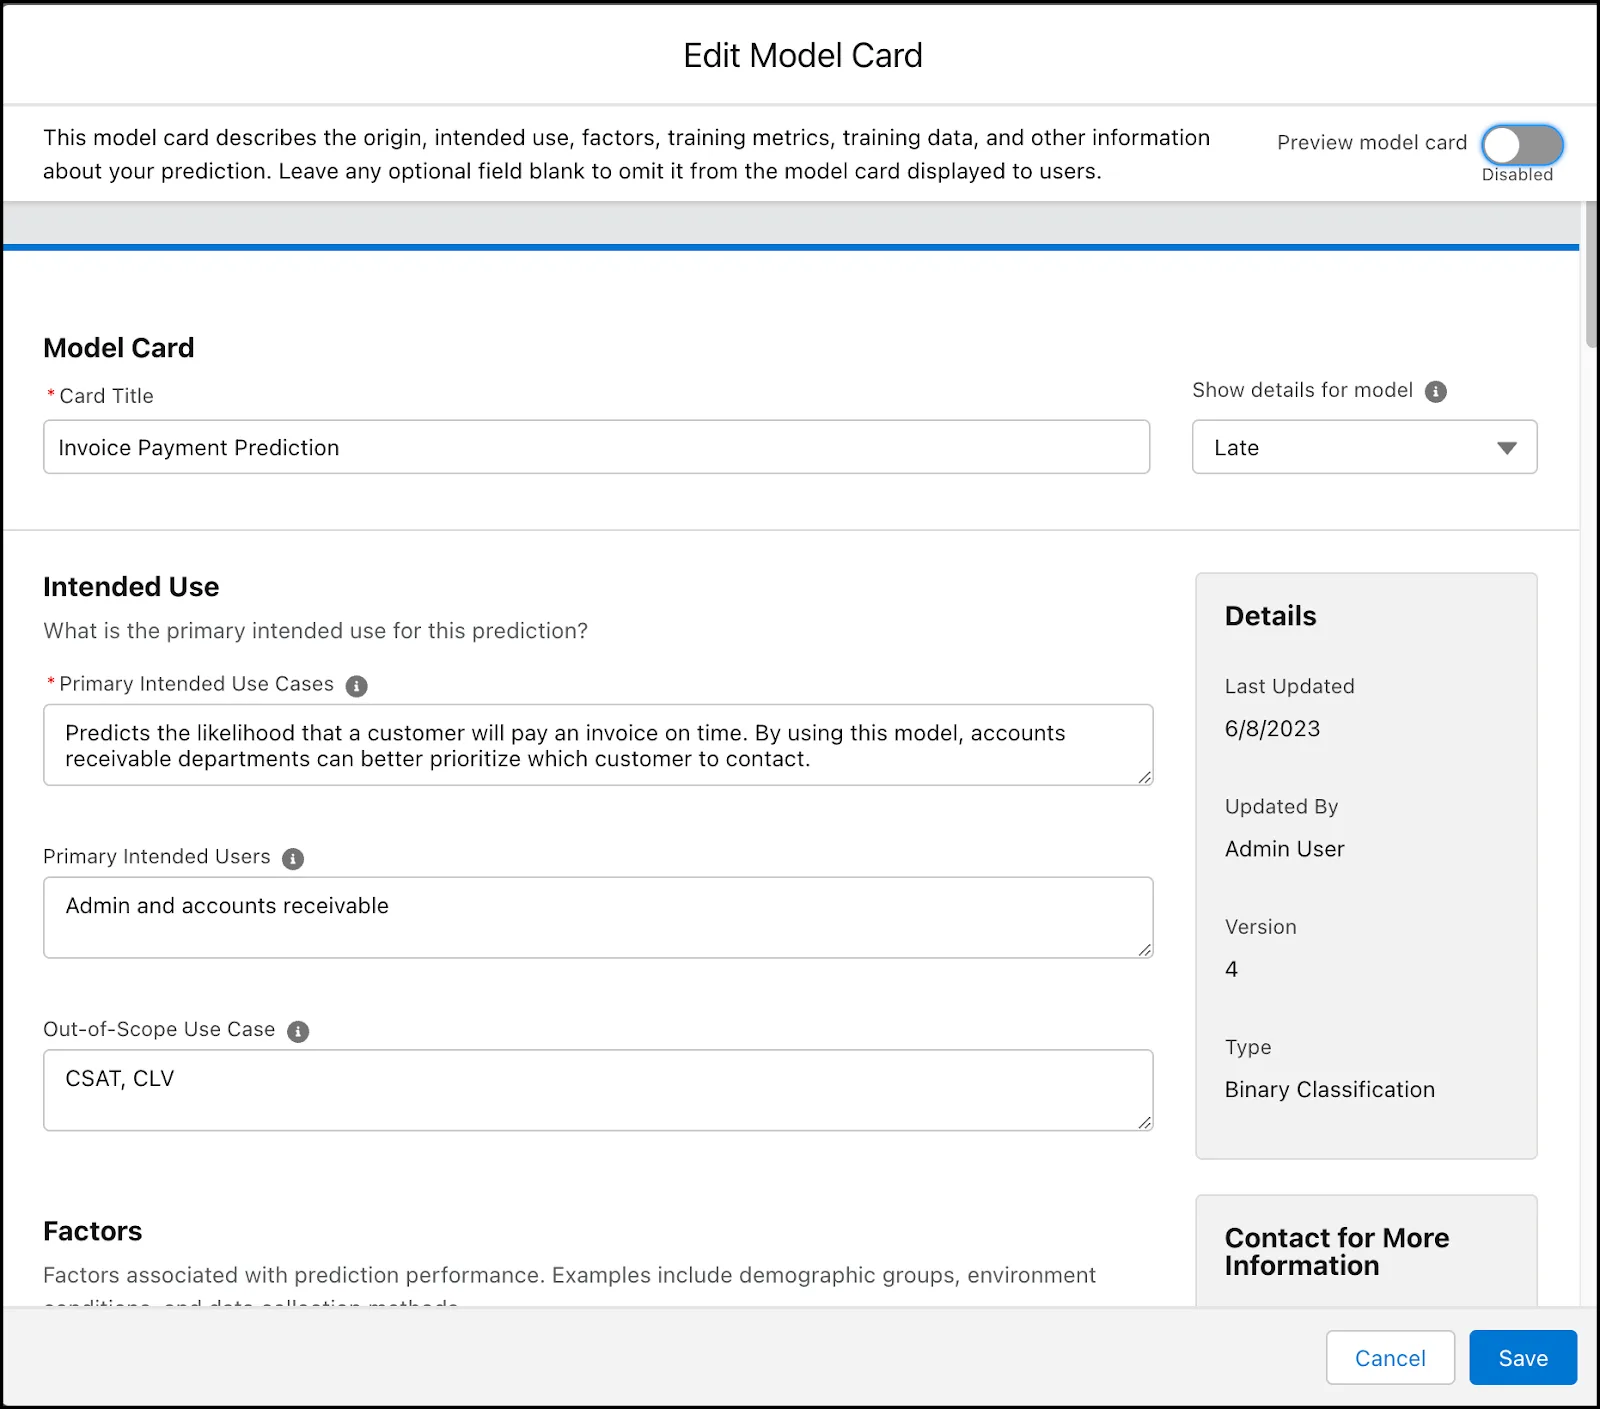This screenshot has width=1600, height=1409.
Task: Click the Contact for More Information heading
Action: tap(1336, 1252)
